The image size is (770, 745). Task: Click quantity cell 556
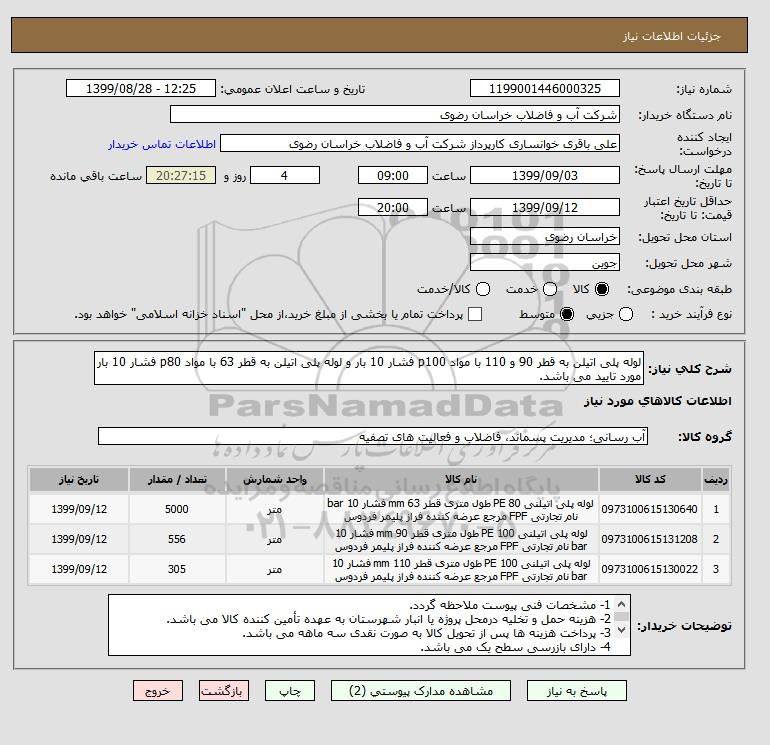click(177, 539)
